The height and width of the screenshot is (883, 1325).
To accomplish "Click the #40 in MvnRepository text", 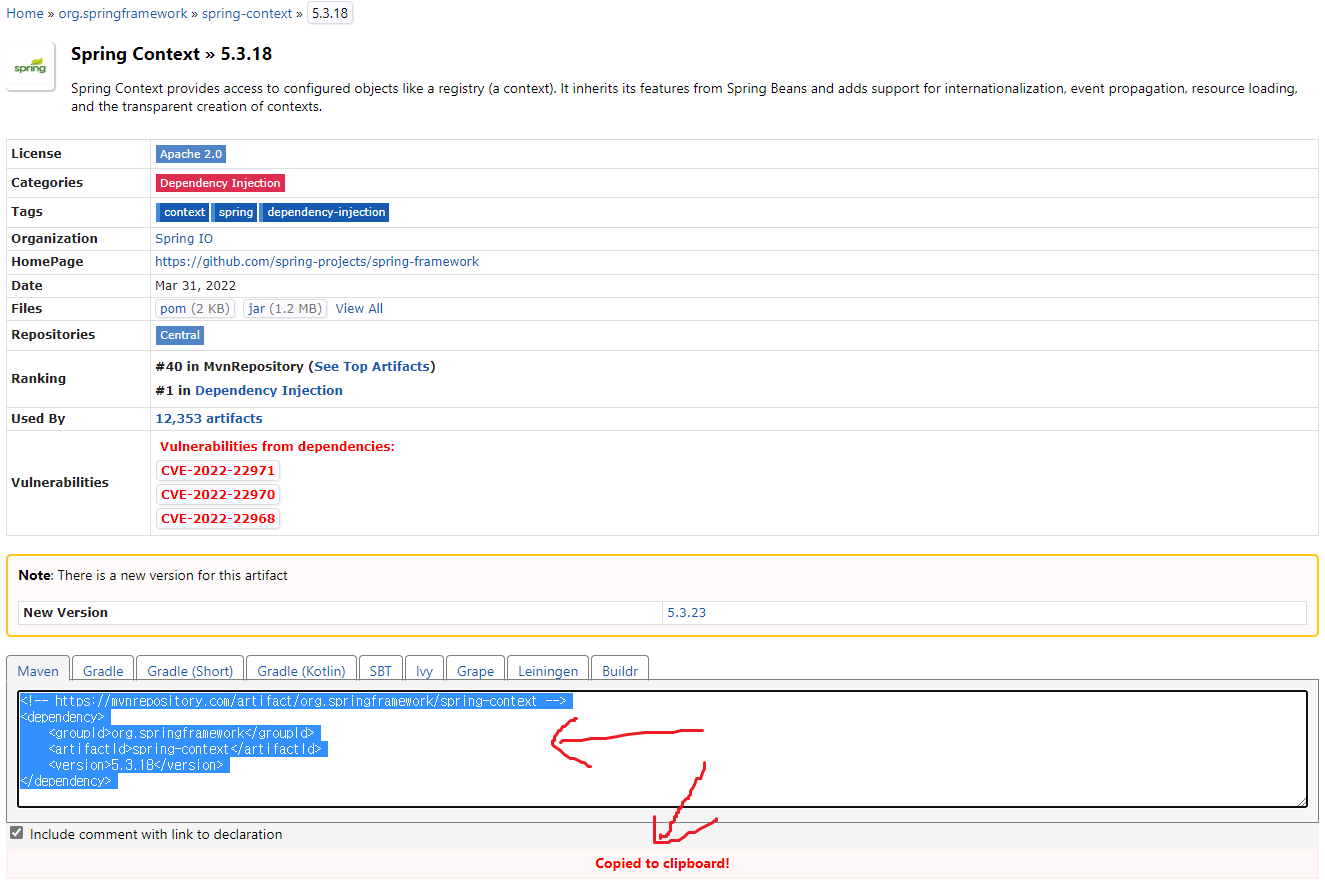I will pos(229,367).
